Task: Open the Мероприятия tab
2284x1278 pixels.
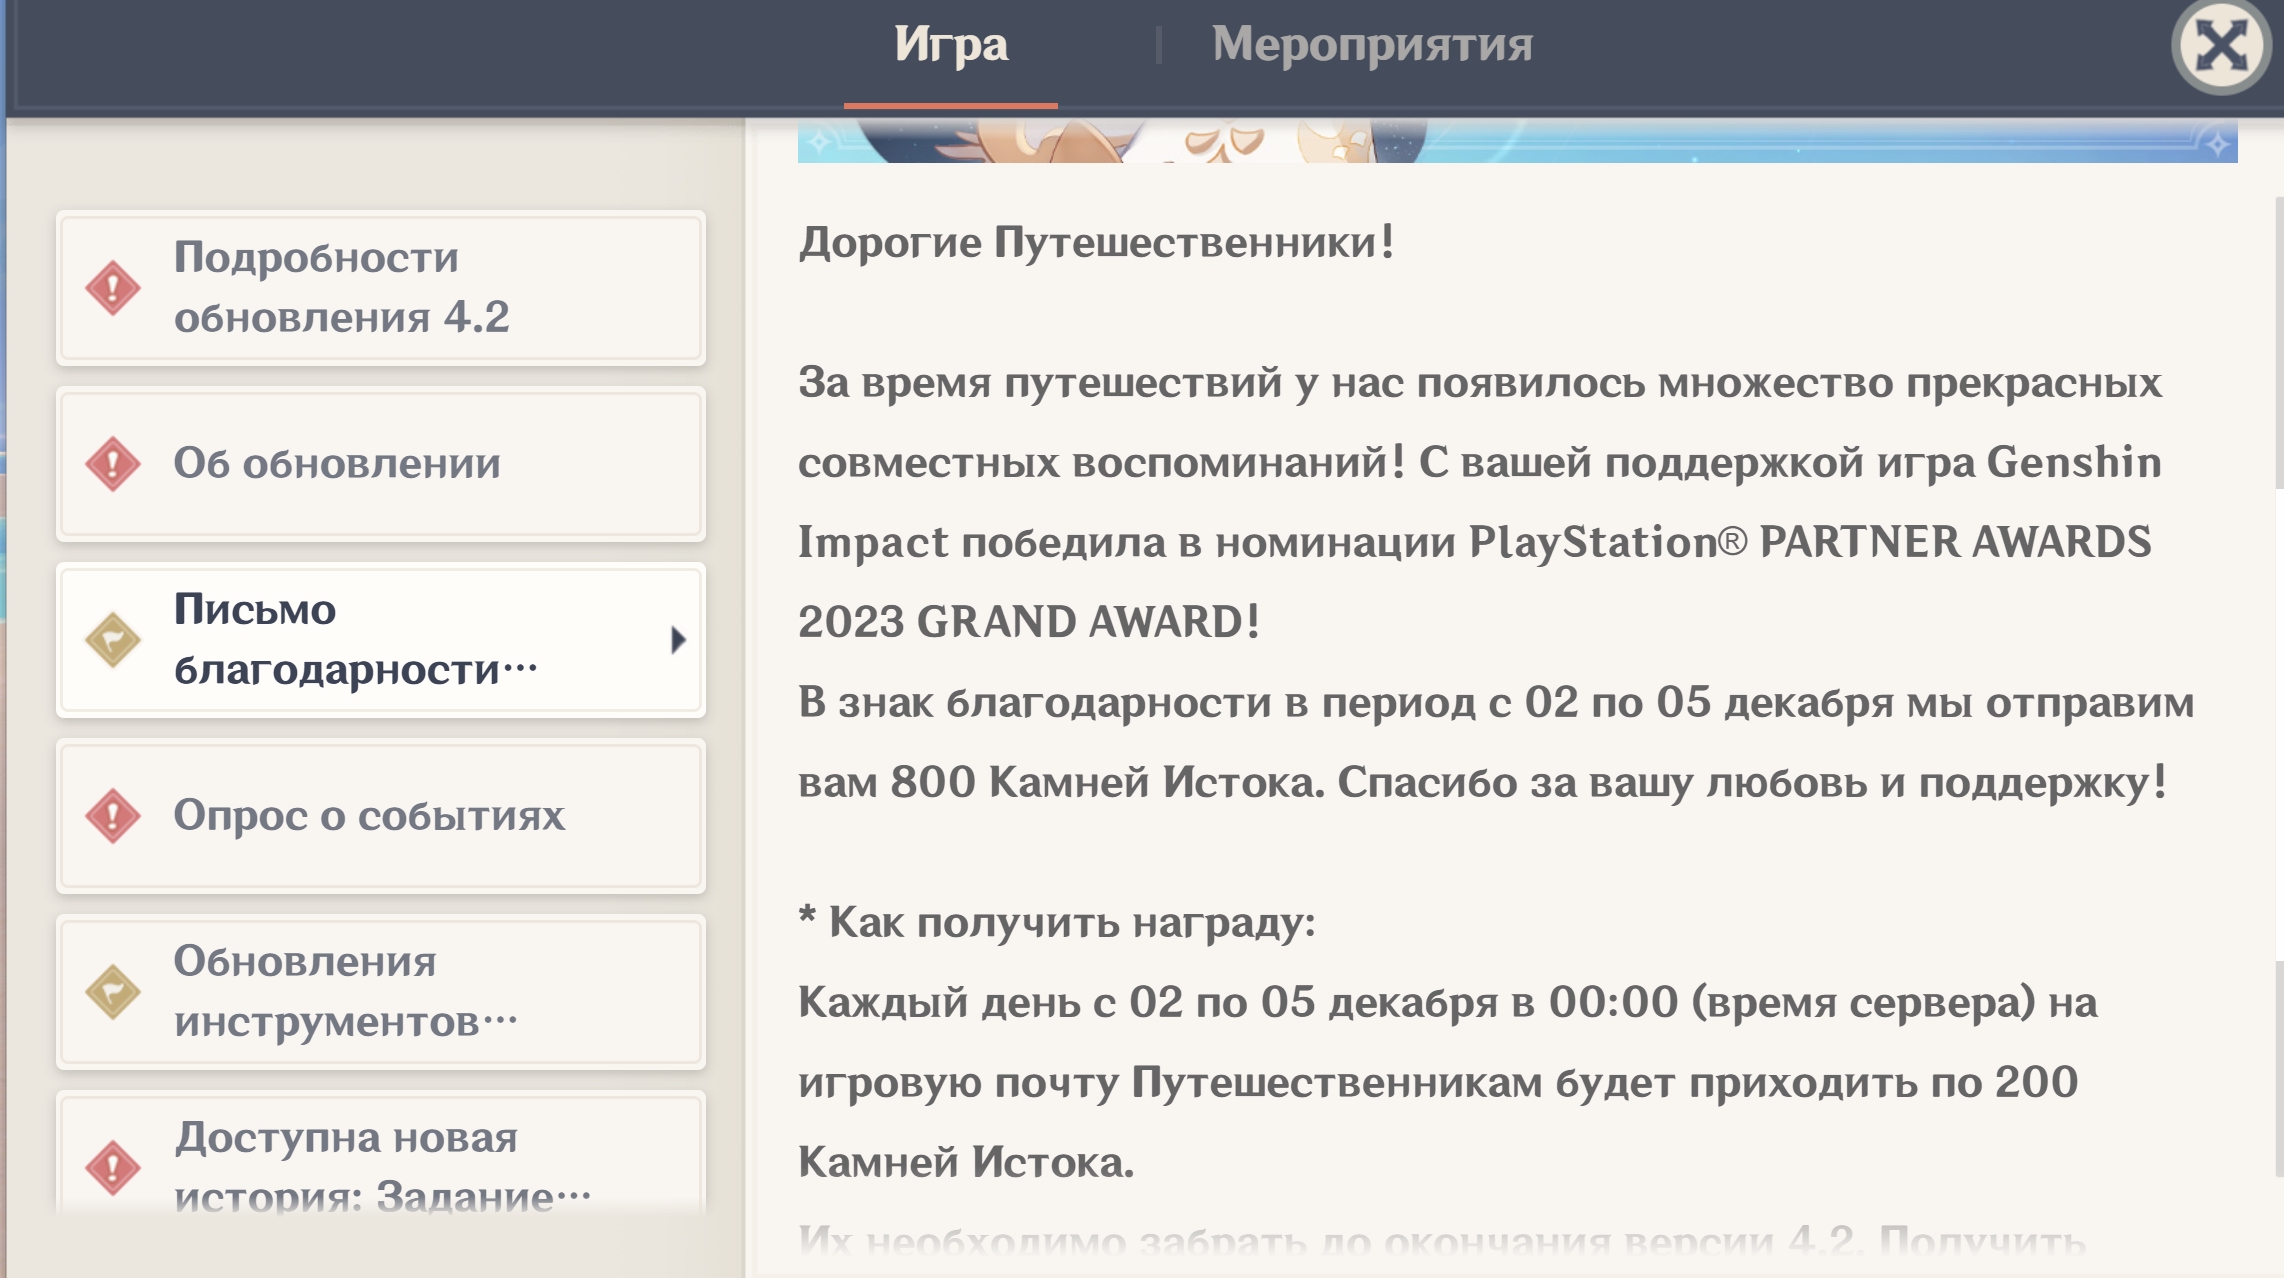Action: pos(1372,45)
